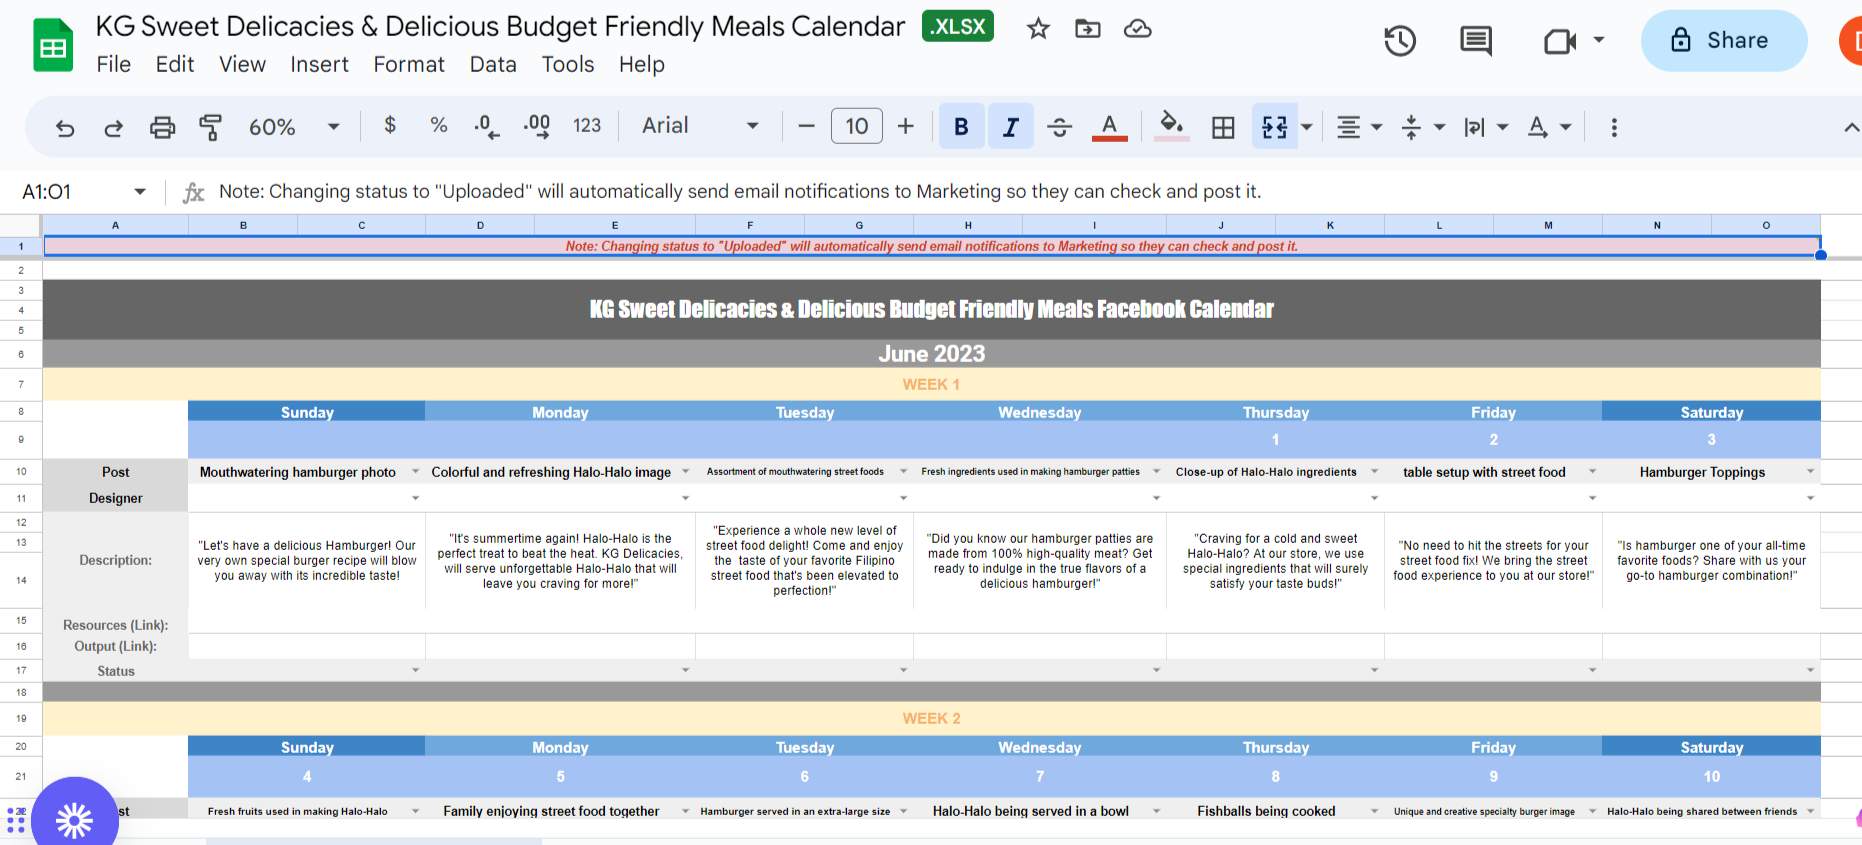Increase decimal places
The image size is (1862, 845).
(537, 126)
